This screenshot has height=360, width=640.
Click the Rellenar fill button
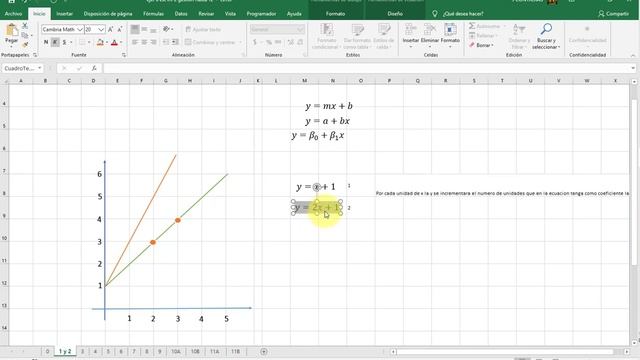(482, 36)
